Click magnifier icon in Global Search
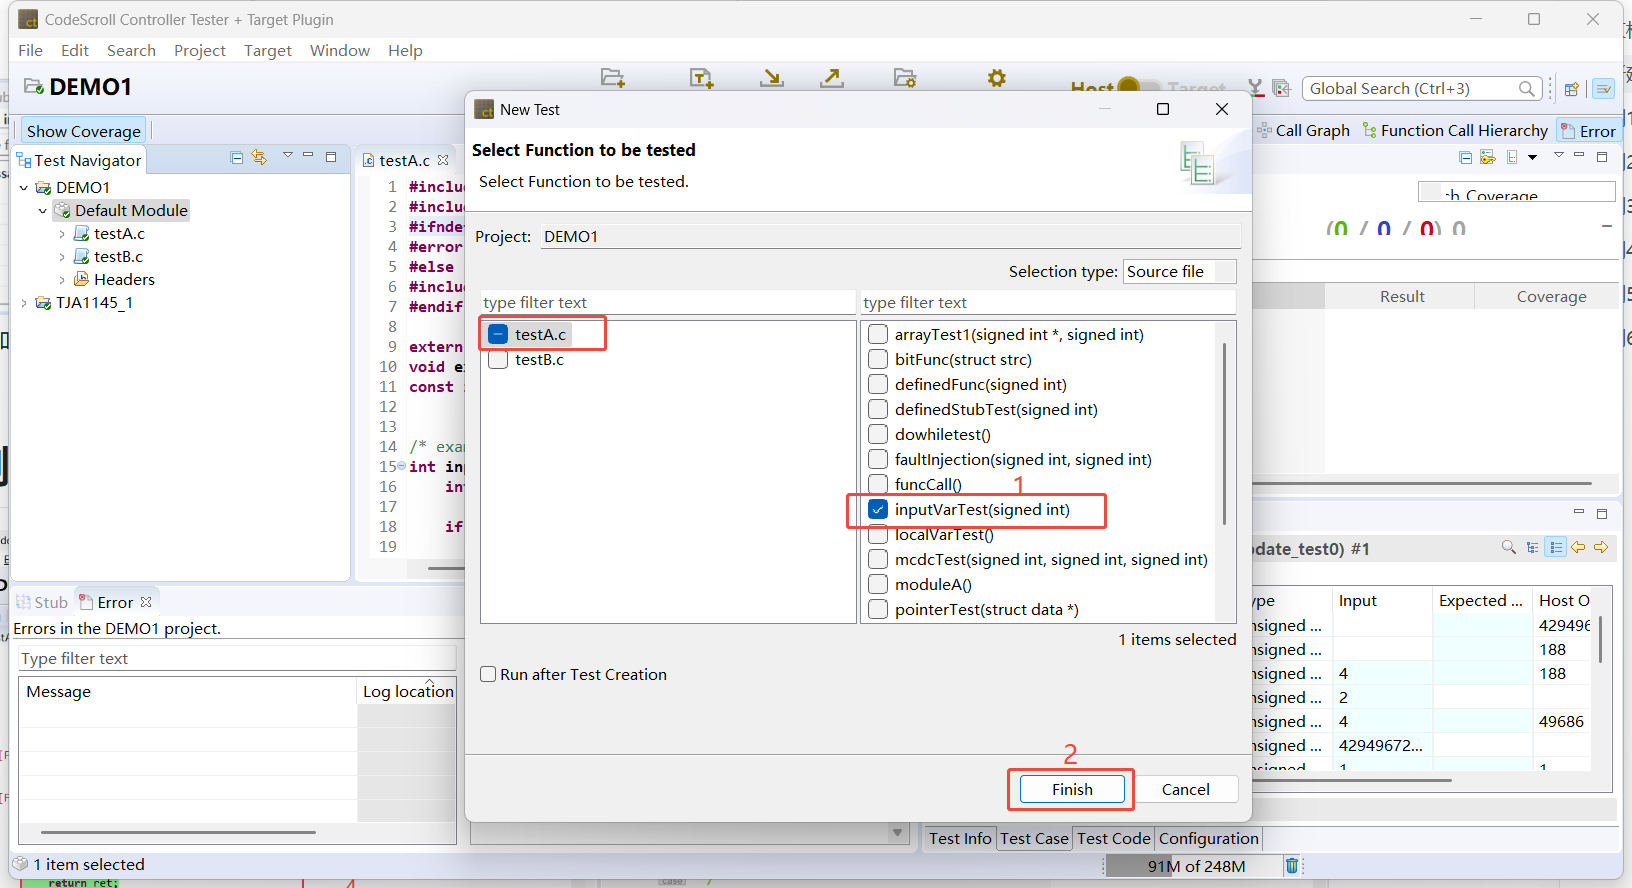 pyautogui.click(x=1527, y=89)
